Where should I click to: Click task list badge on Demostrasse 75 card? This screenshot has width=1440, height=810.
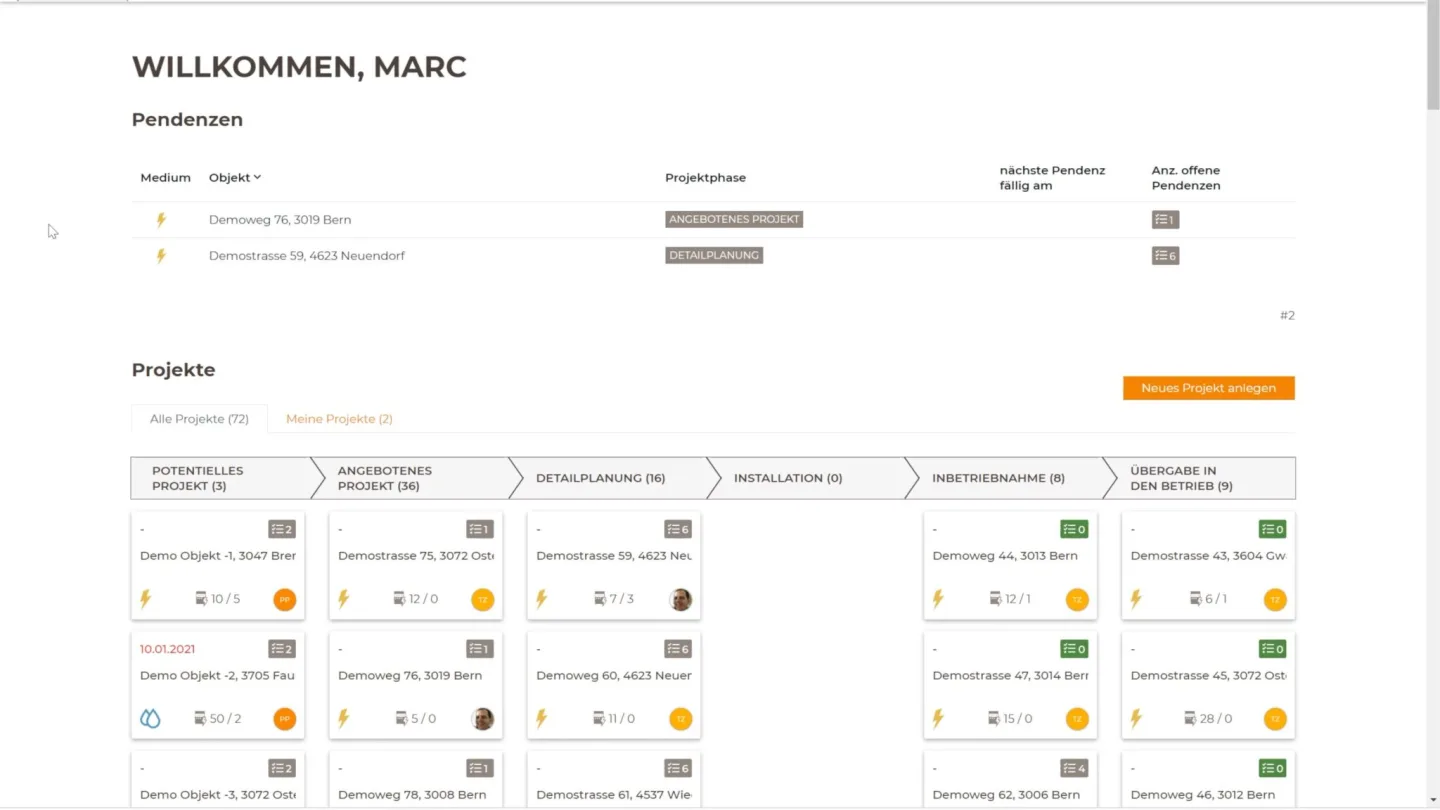coord(480,529)
